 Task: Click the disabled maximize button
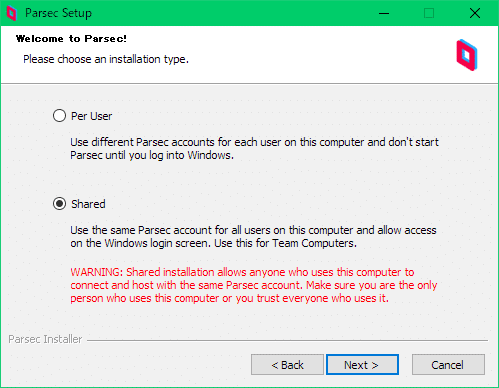click(429, 13)
